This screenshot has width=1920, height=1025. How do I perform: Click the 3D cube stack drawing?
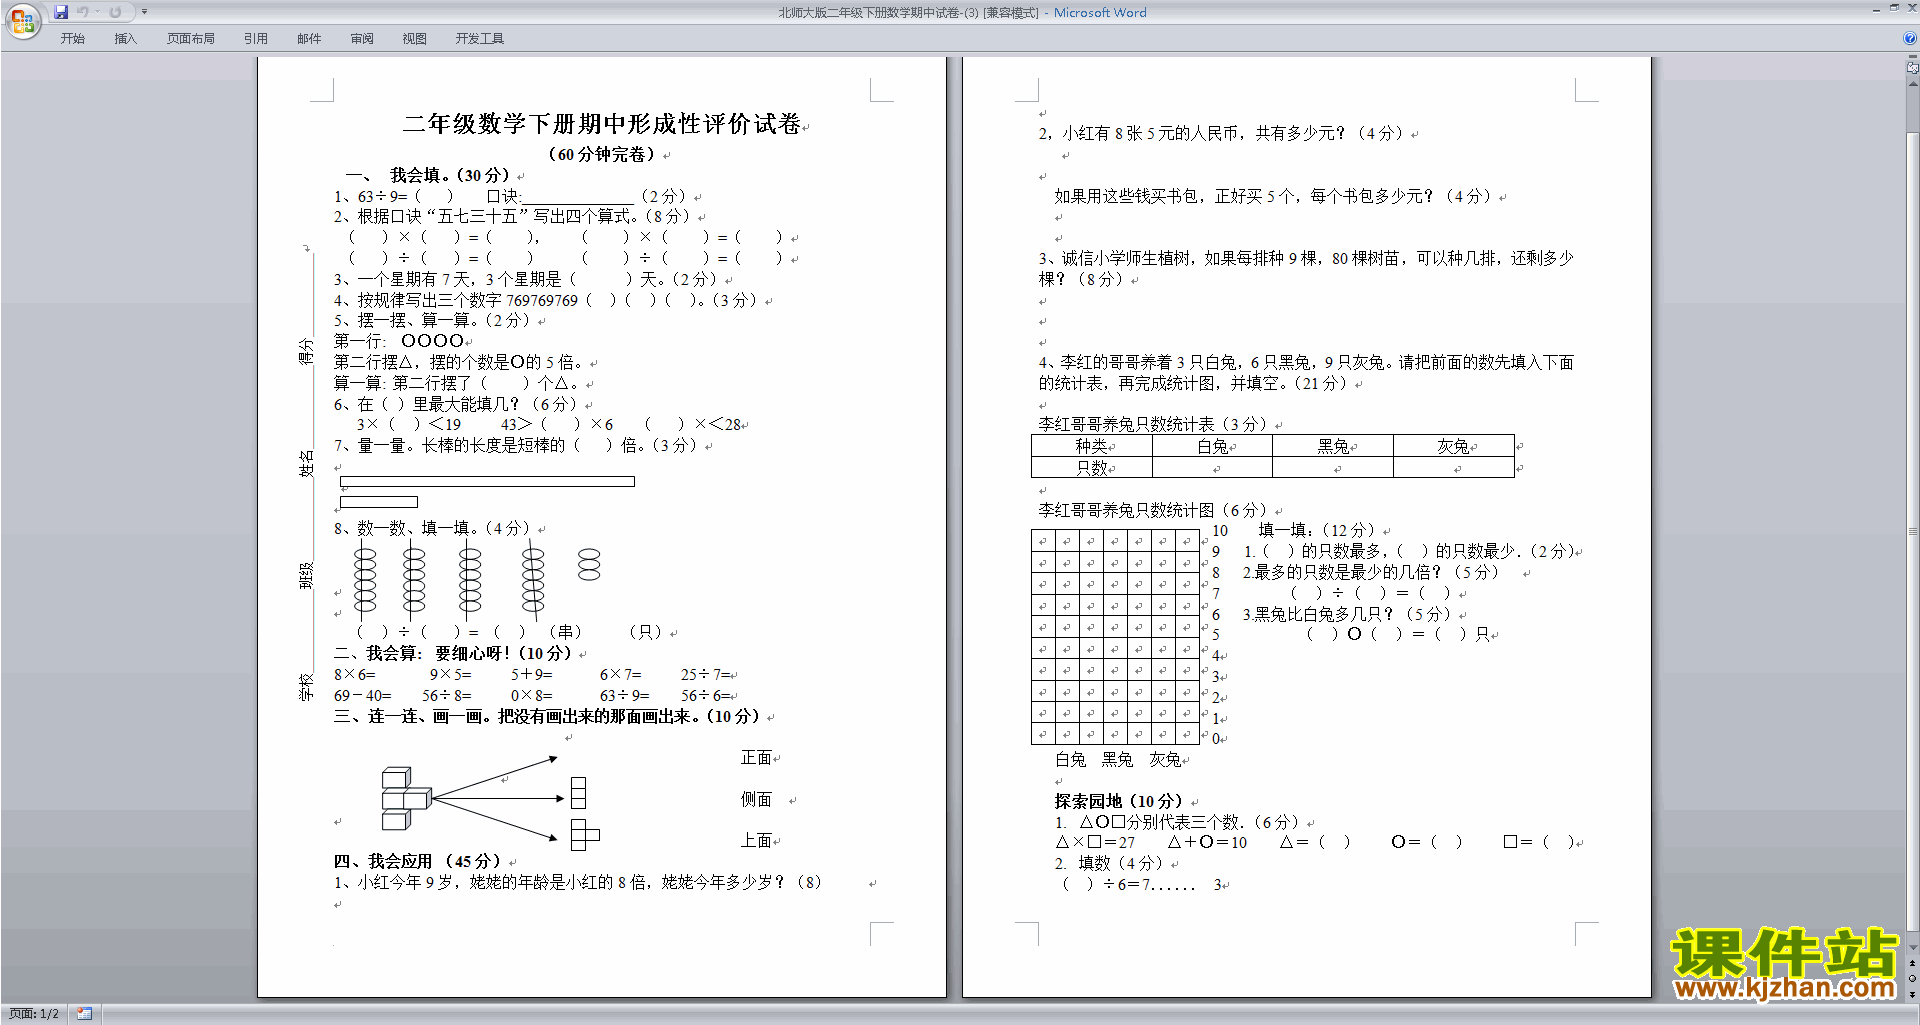[405, 798]
